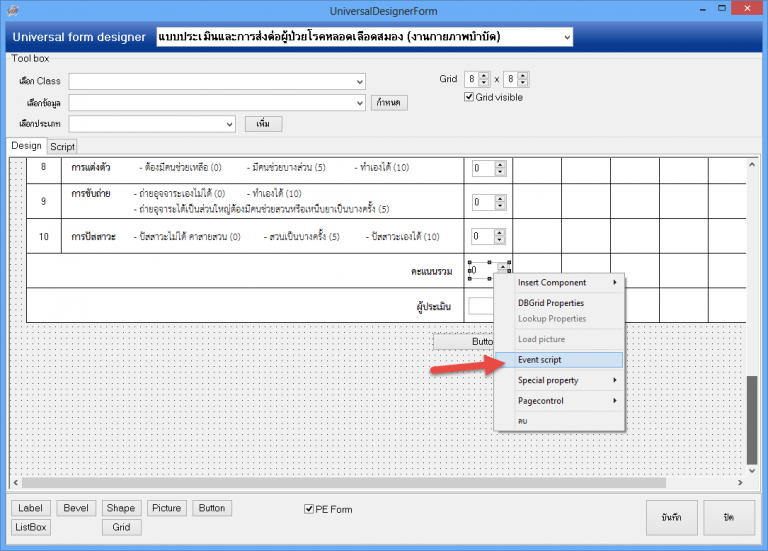This screenshot has width=768, height=551.
Task: Choose Load picture from context menu
Action: [560, 339]
